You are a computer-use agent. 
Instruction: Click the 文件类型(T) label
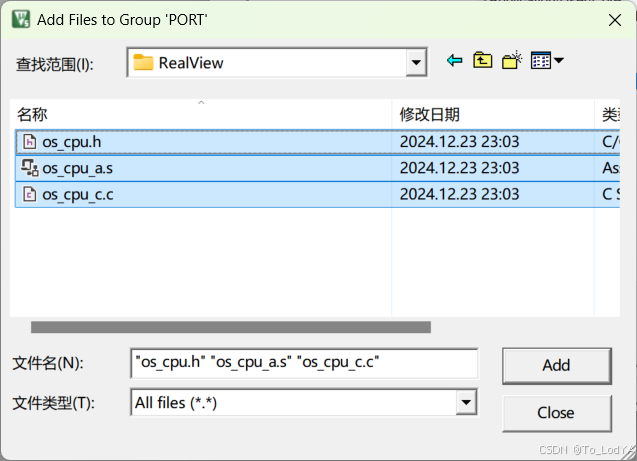pos(53,403)
